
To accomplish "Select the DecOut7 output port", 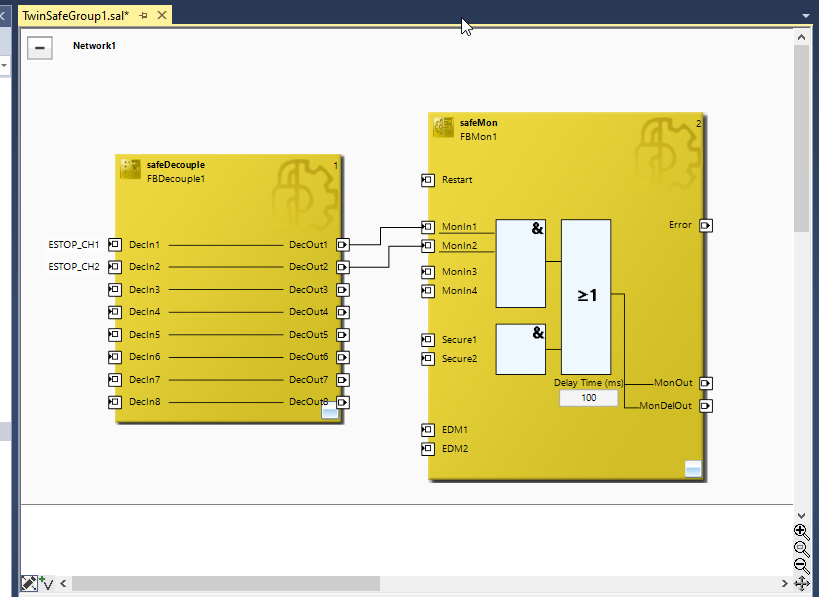I will click(x=342, y=379).
